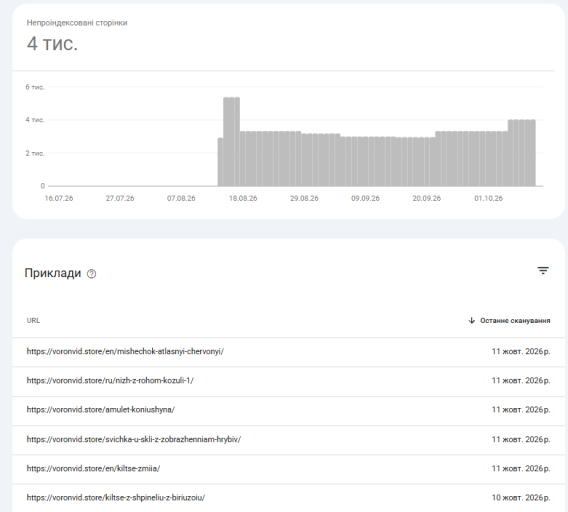Select the 4 тис. total value

pyautogui.click(x=52, y=43)
